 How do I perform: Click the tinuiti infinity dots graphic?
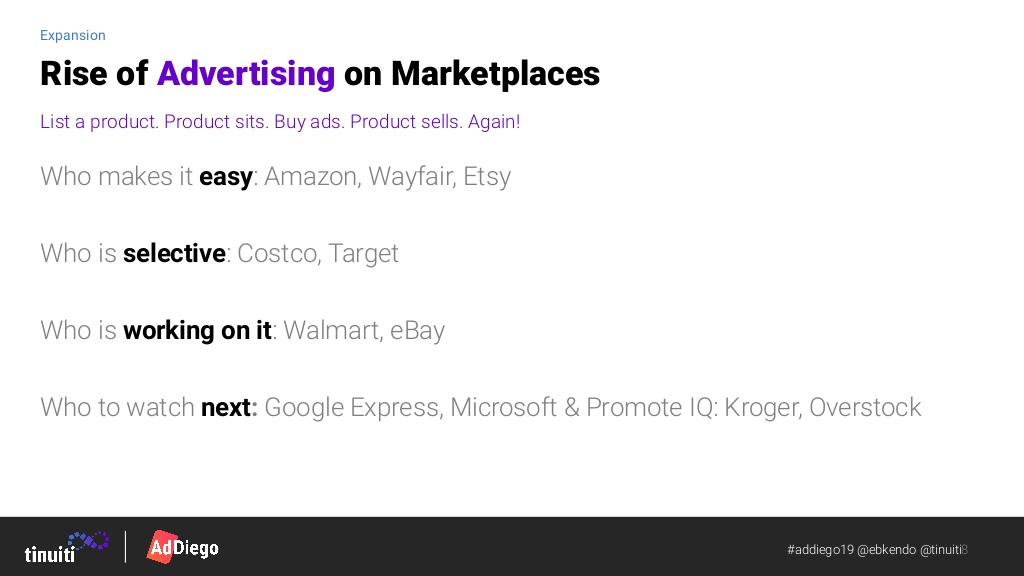click(x=89, y=541)
